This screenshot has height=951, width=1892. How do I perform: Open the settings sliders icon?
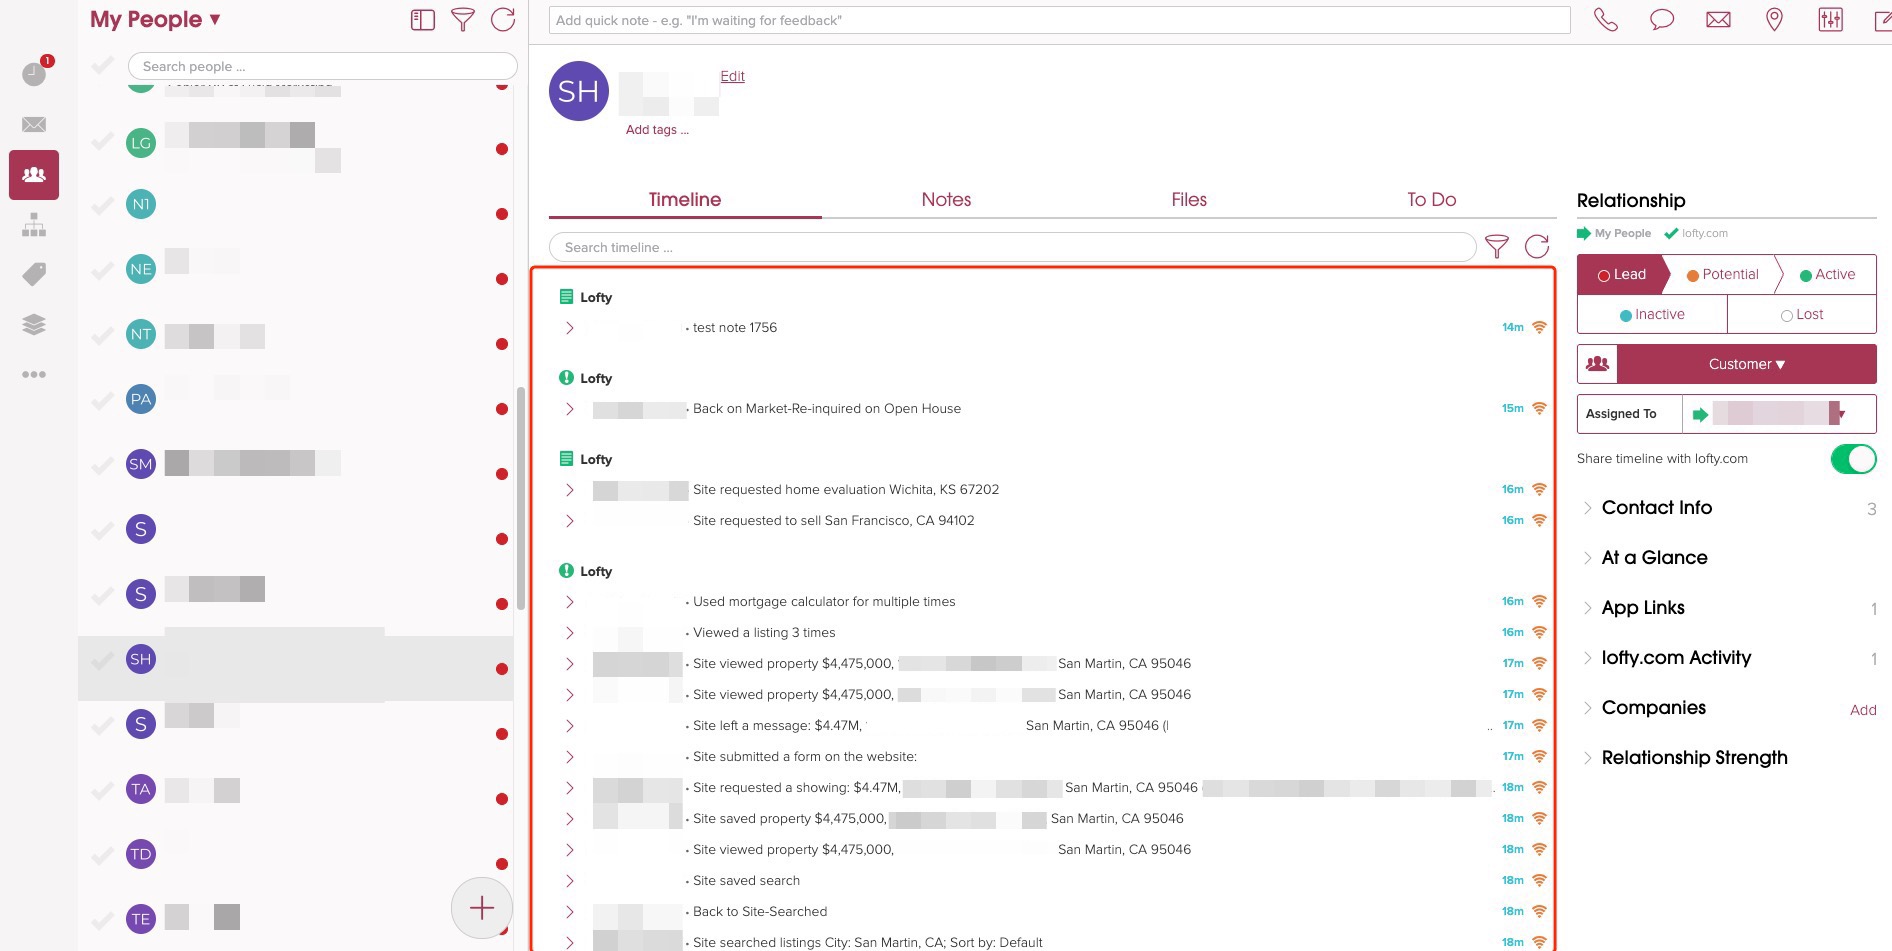point(1830,20)
